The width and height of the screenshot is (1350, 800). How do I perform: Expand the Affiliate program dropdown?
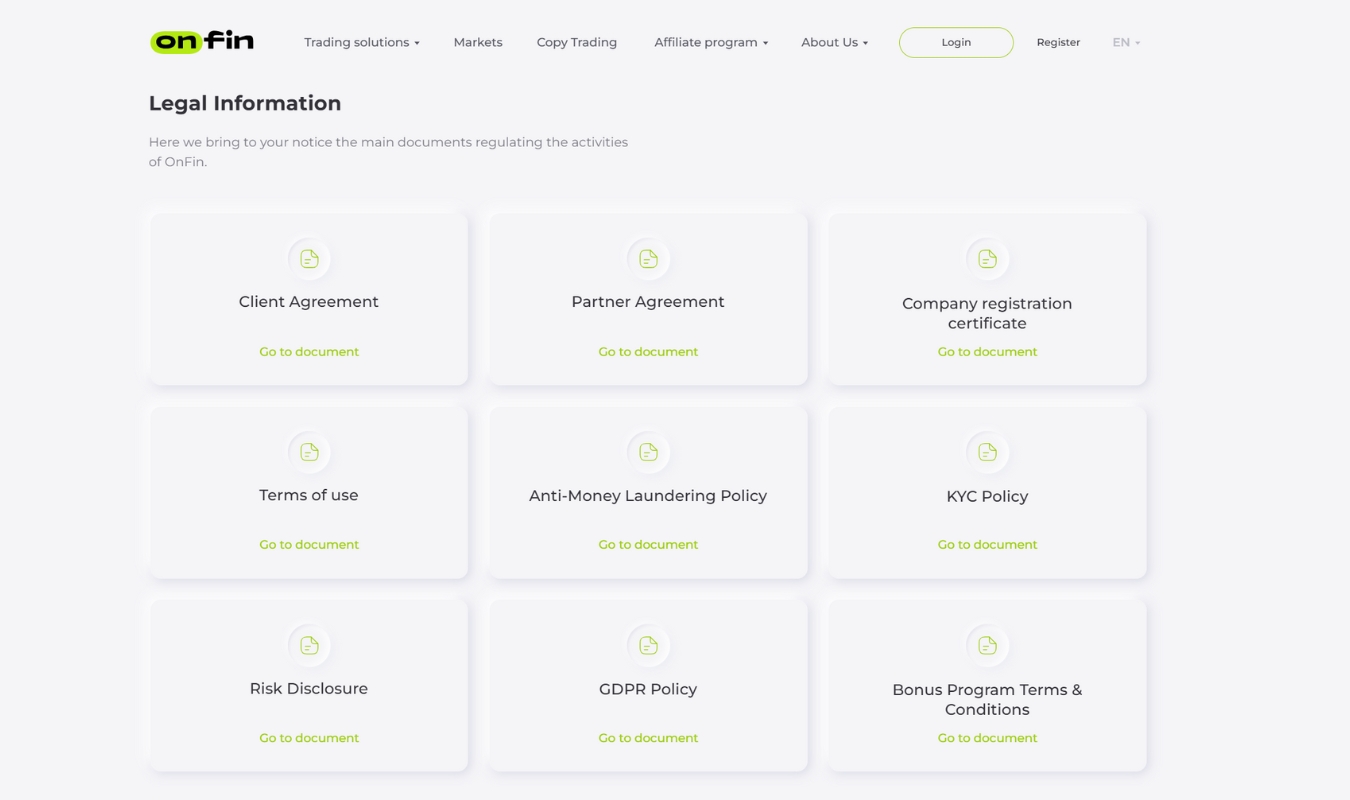[711, 42]
